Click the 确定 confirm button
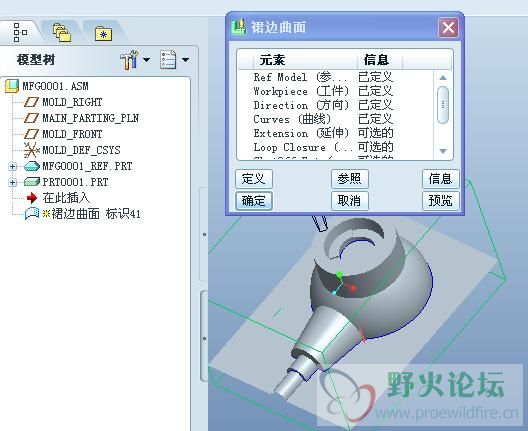 coord(254,201)
